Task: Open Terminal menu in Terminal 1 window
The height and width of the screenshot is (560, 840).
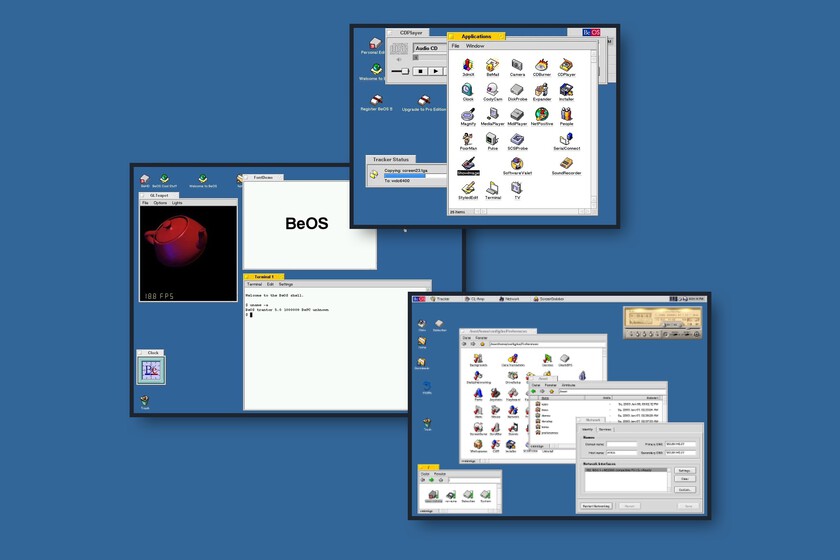Action: click(x=254, y=284)
